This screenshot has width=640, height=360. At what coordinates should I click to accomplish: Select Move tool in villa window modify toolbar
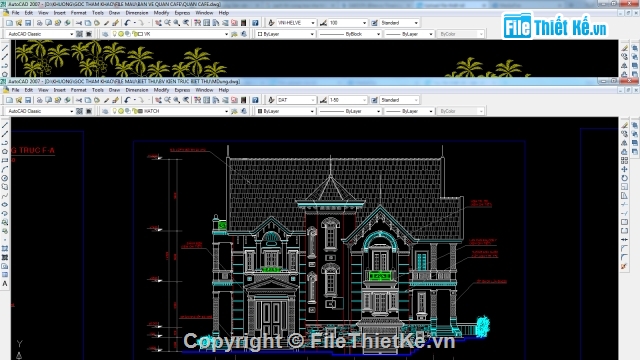(624, 169)
